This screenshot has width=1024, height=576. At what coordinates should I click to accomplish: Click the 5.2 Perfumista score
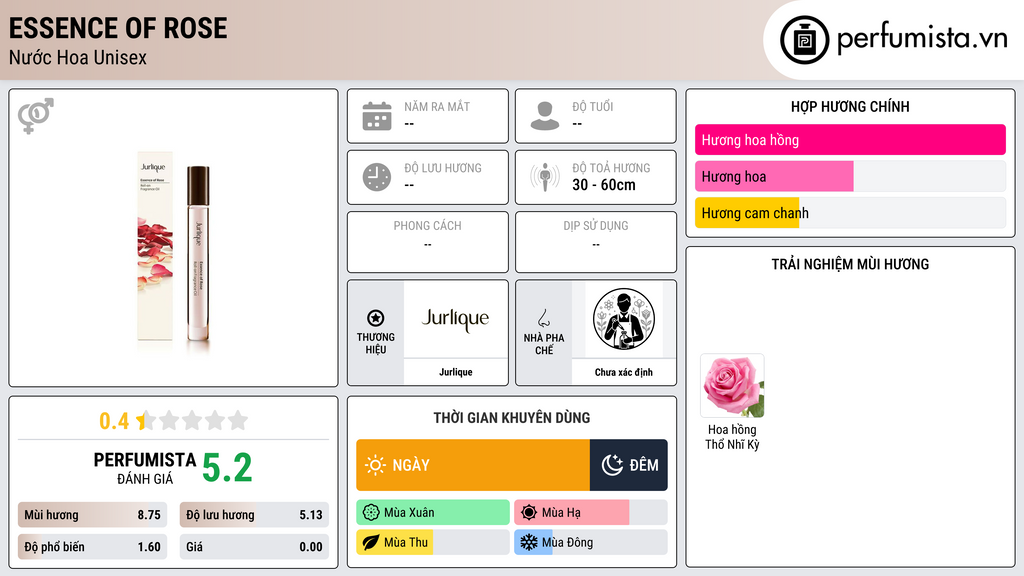(227, 468)
